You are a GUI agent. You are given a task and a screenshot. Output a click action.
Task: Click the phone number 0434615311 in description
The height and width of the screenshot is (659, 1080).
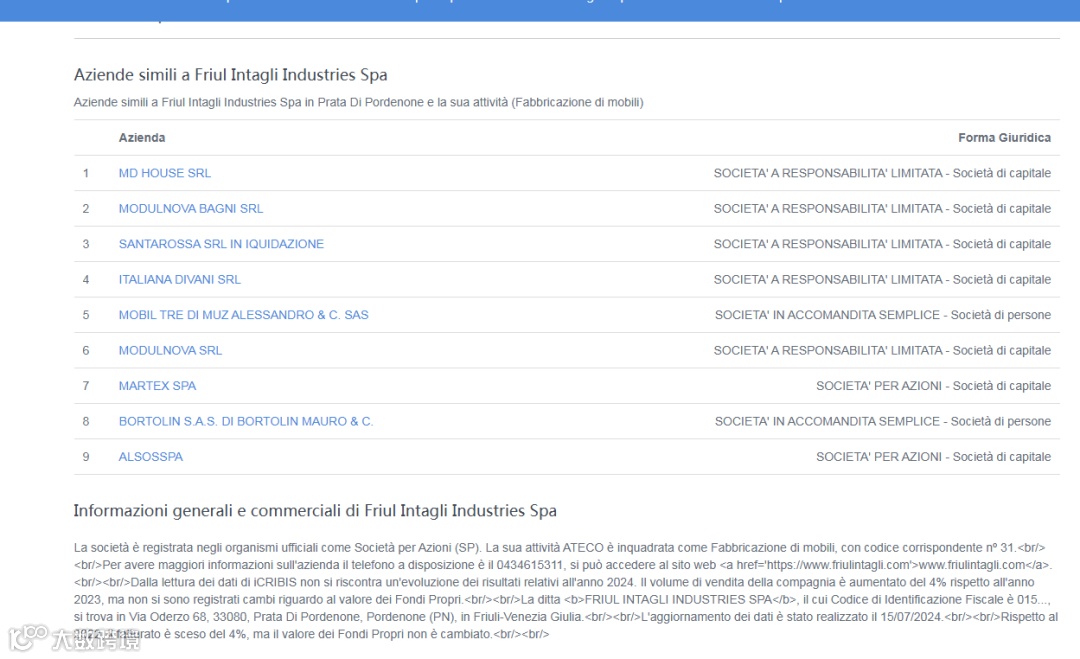click(530, 565)
